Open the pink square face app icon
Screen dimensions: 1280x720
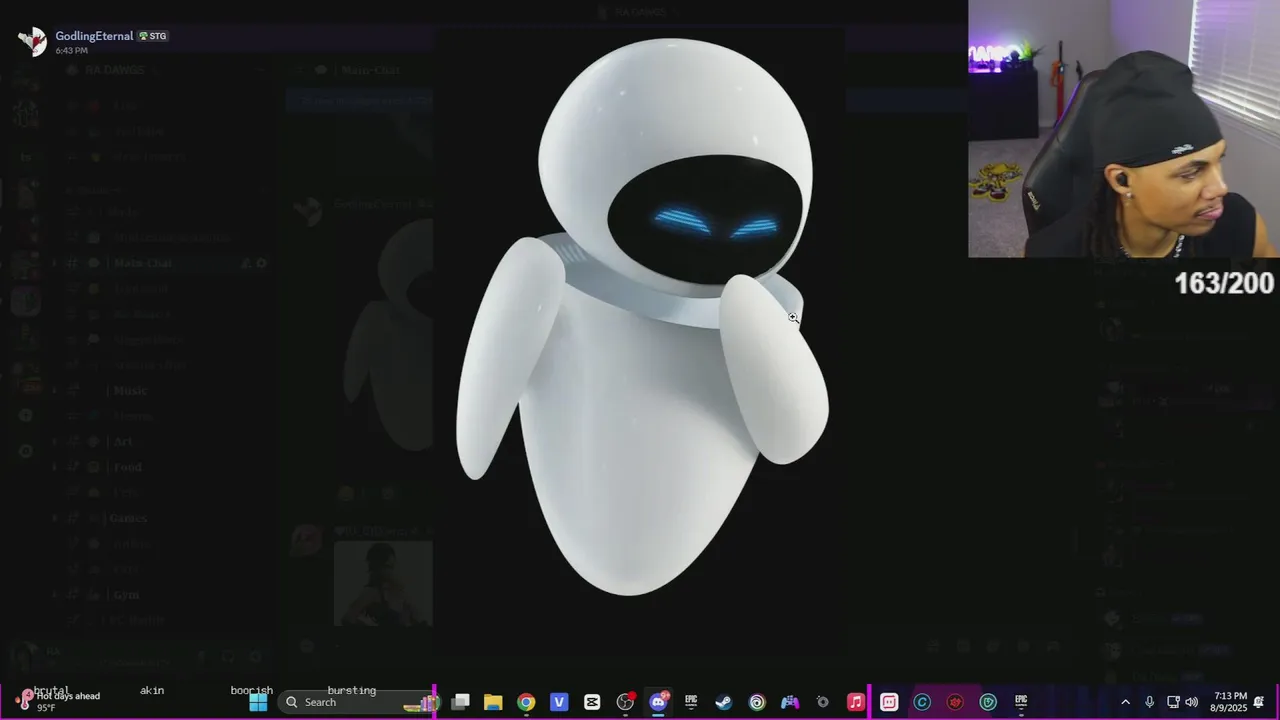click(x=889, y=702)
